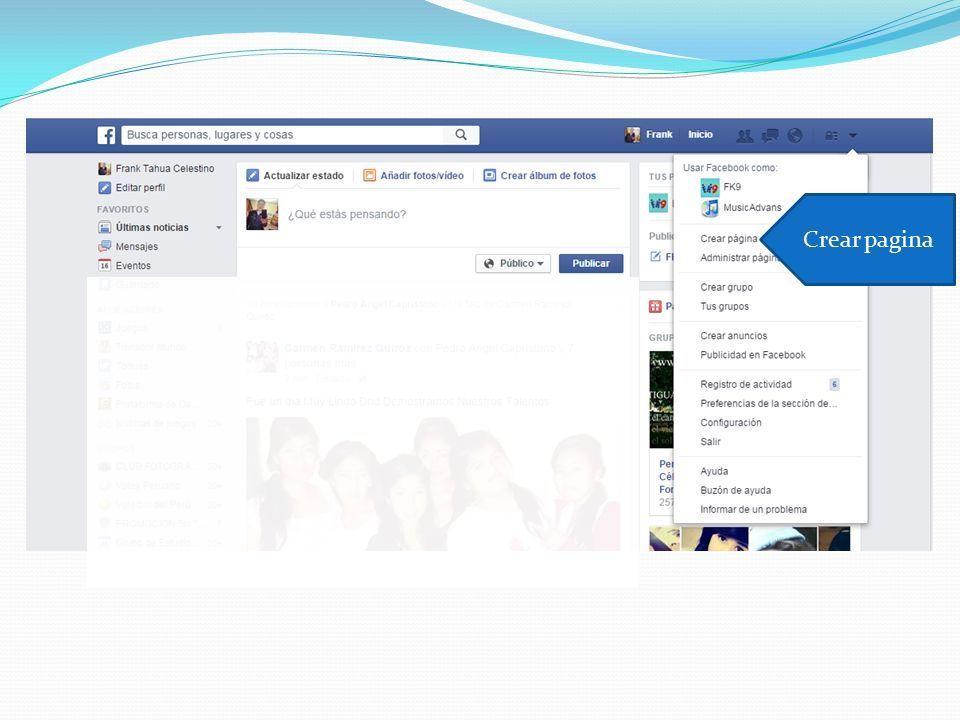The width and height of the screenshot is (960, 720).
Task: Open Buzón de ayuda entry
Action: [x=735, y=490]
